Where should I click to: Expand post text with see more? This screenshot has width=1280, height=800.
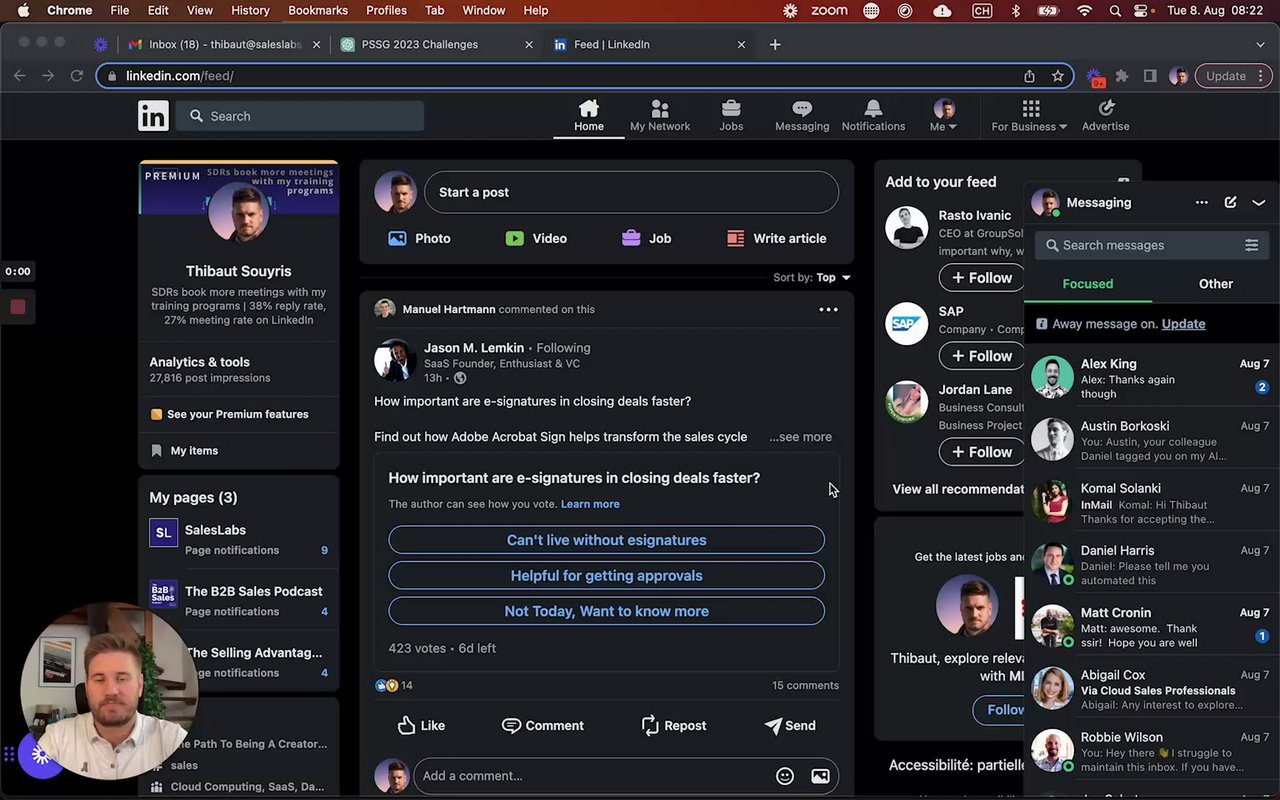tap(800, 437)
